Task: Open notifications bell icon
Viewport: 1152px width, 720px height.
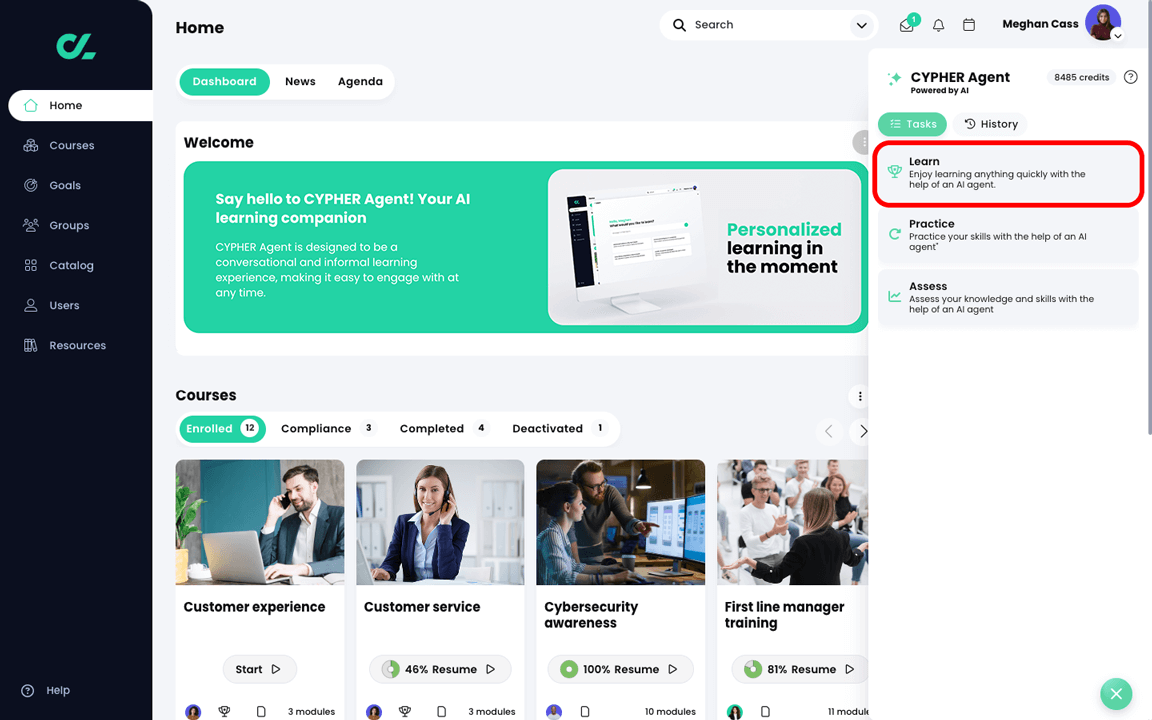Action: click(x=938, y=25)
